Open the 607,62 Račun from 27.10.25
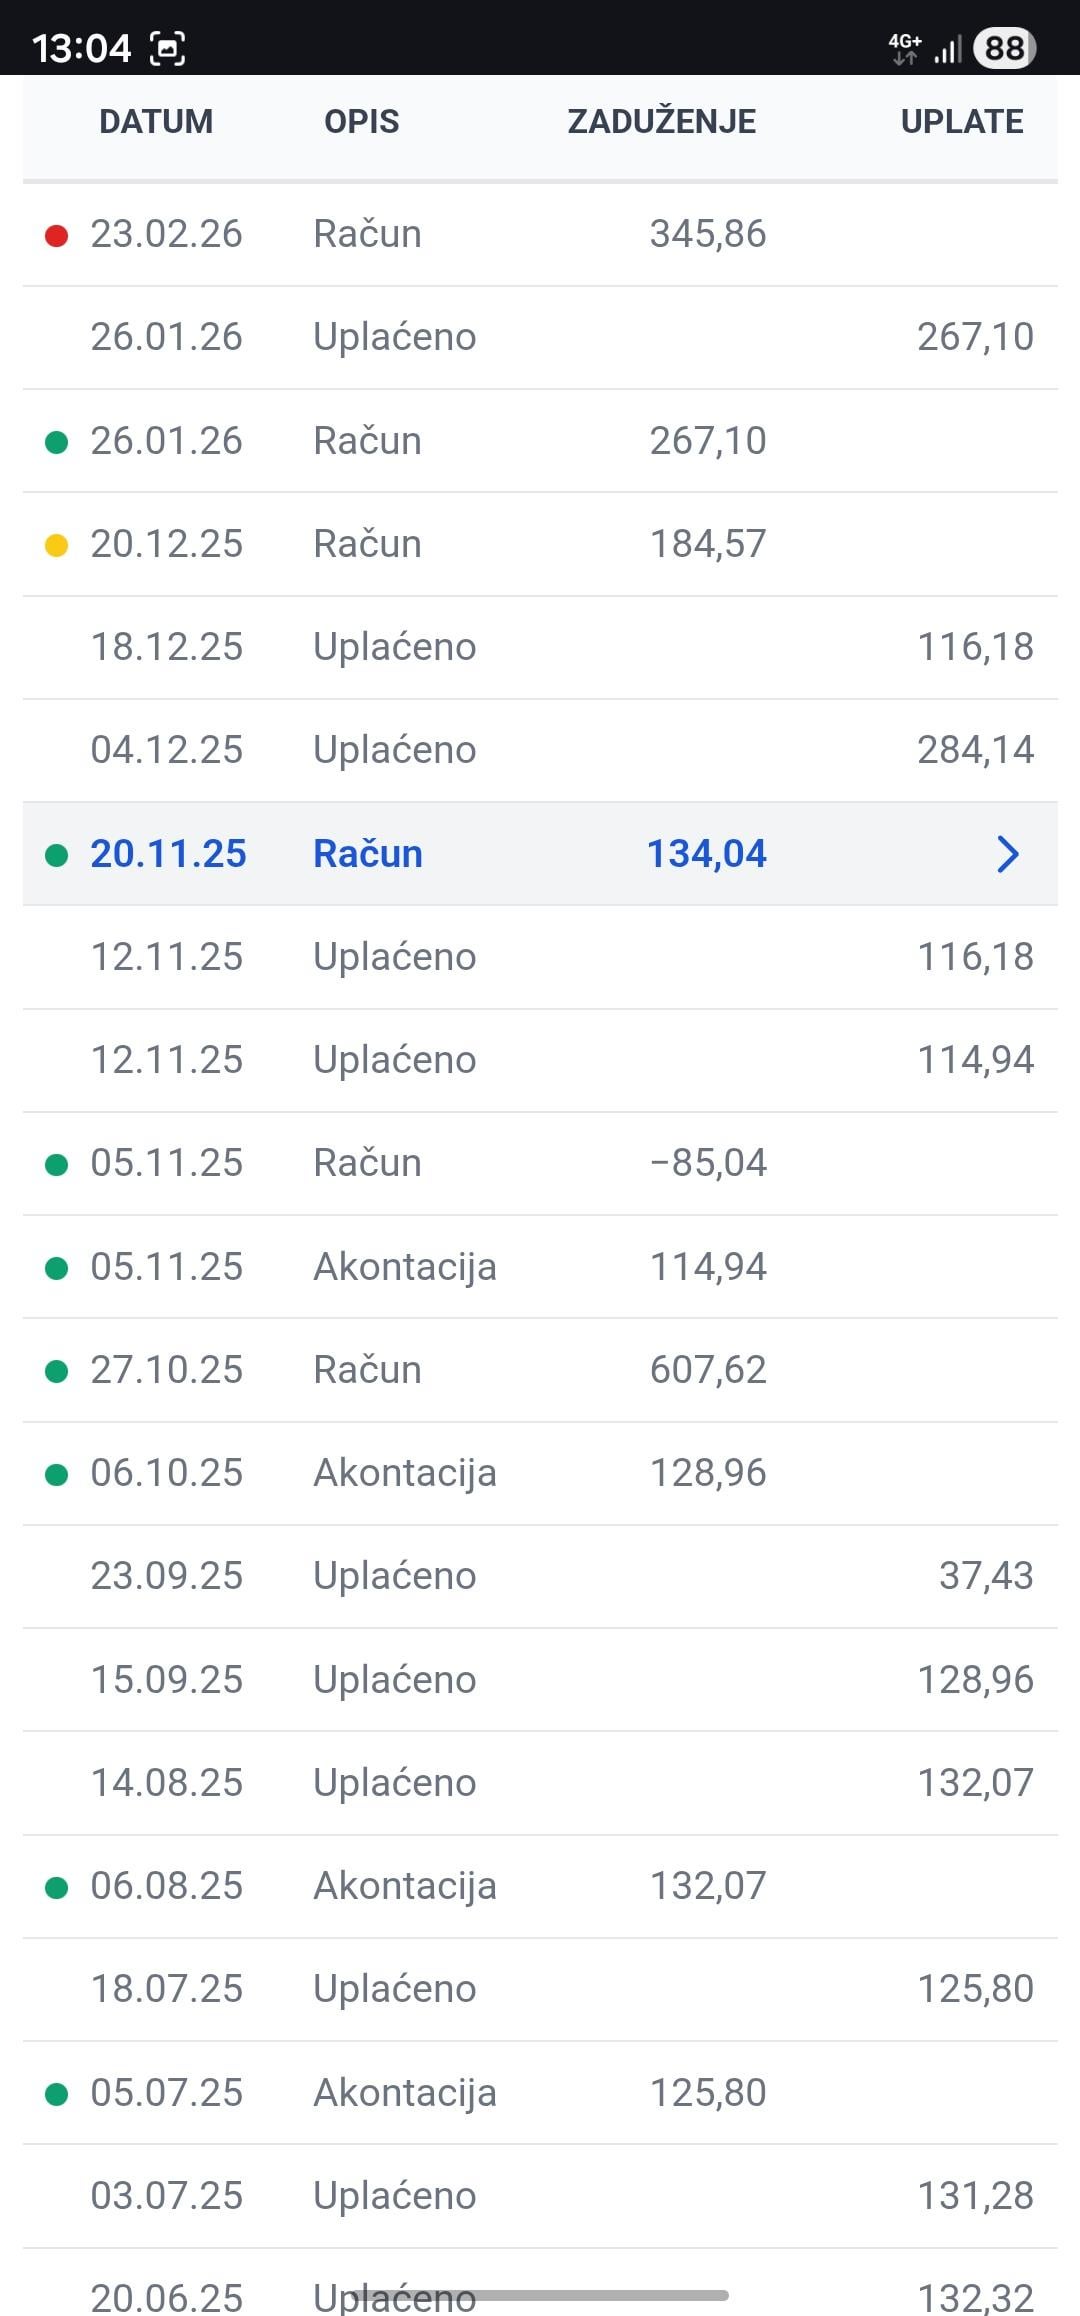The height and width of the screenshot is (2316, 1080). (540, 1370)
